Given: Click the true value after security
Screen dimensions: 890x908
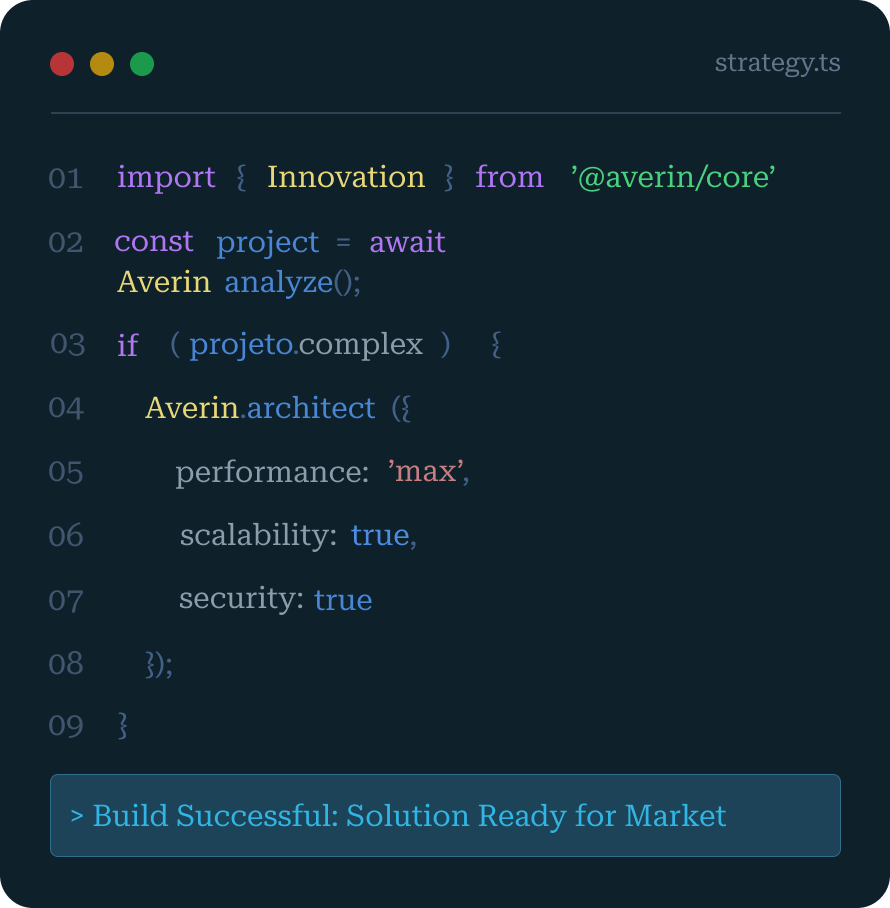Looking at the screenshot, I should click(x=343, y=600).
